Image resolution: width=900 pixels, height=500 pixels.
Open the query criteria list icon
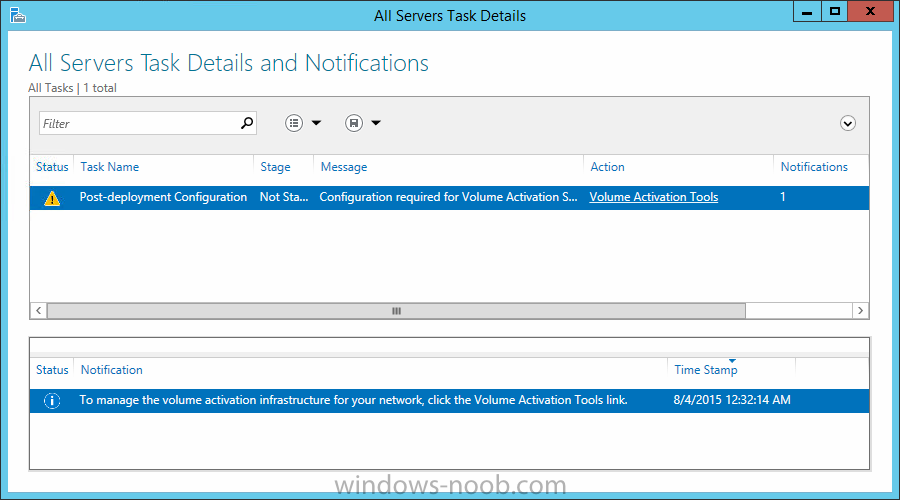point(294,123)
